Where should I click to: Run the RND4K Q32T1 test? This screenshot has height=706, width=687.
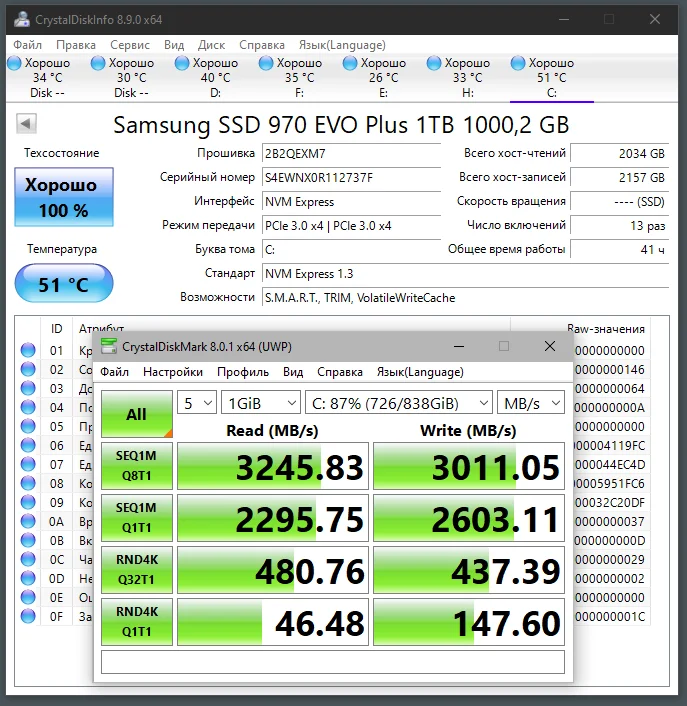pos(136,570)
